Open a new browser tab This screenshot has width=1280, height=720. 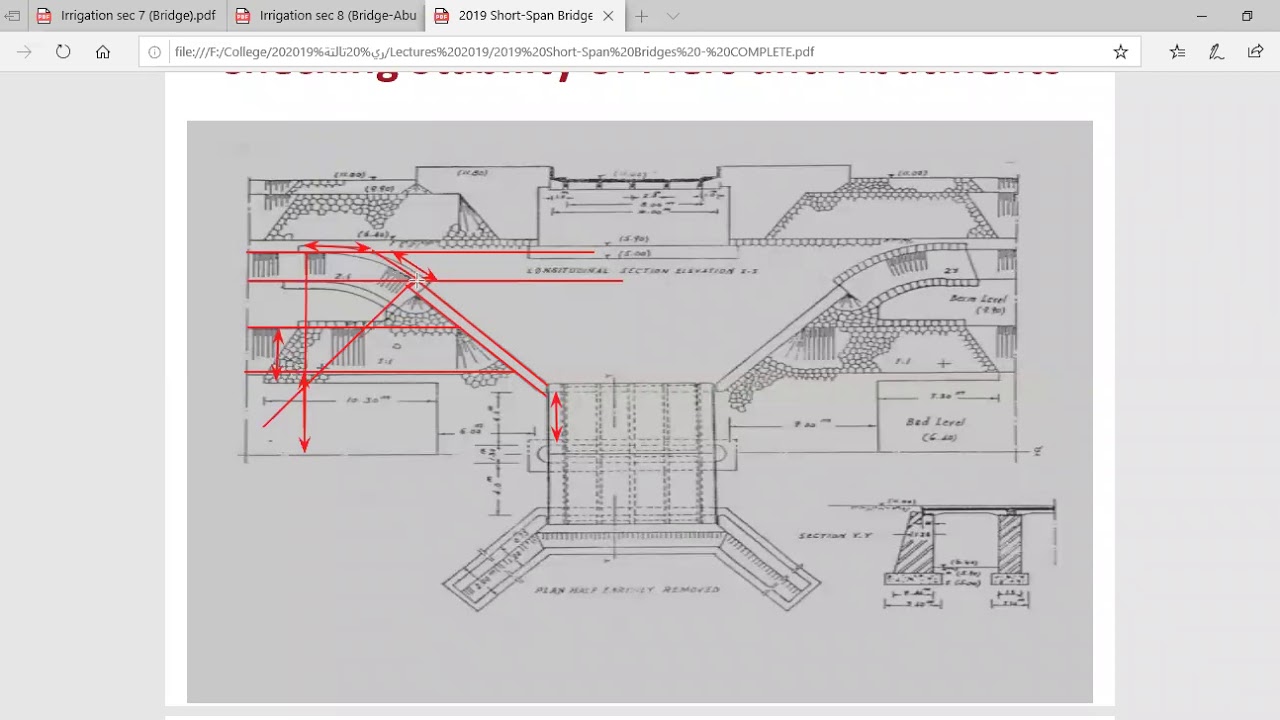click(641, 16)
